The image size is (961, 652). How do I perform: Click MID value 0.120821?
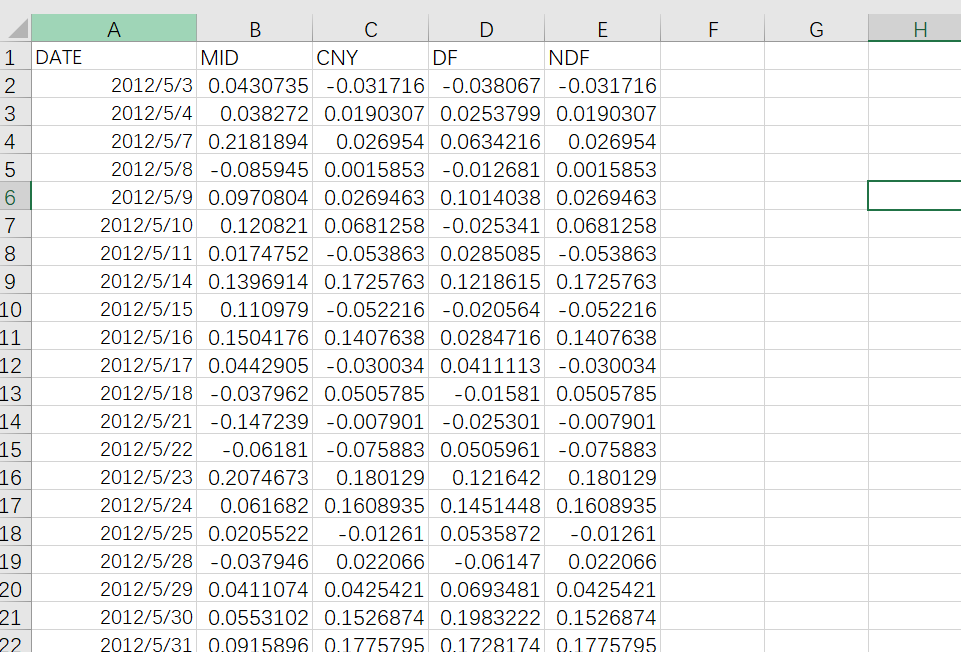(x=254, y=224)
